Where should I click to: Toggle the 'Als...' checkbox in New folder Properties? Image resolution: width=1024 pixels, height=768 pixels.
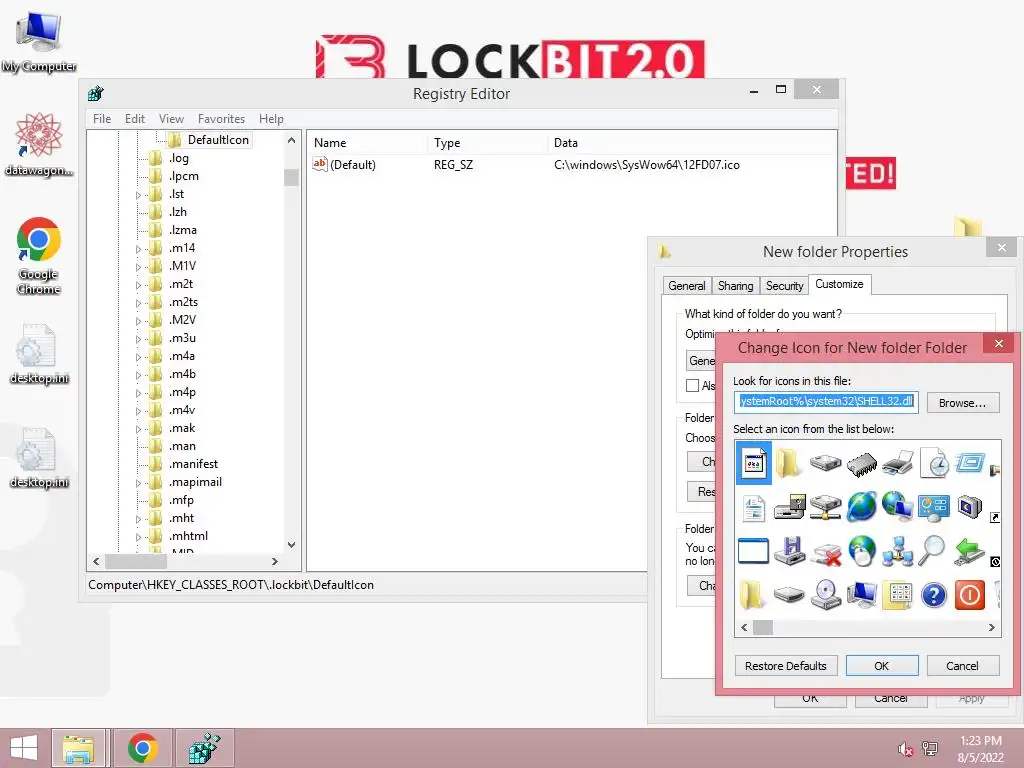(x=692, y=385)
